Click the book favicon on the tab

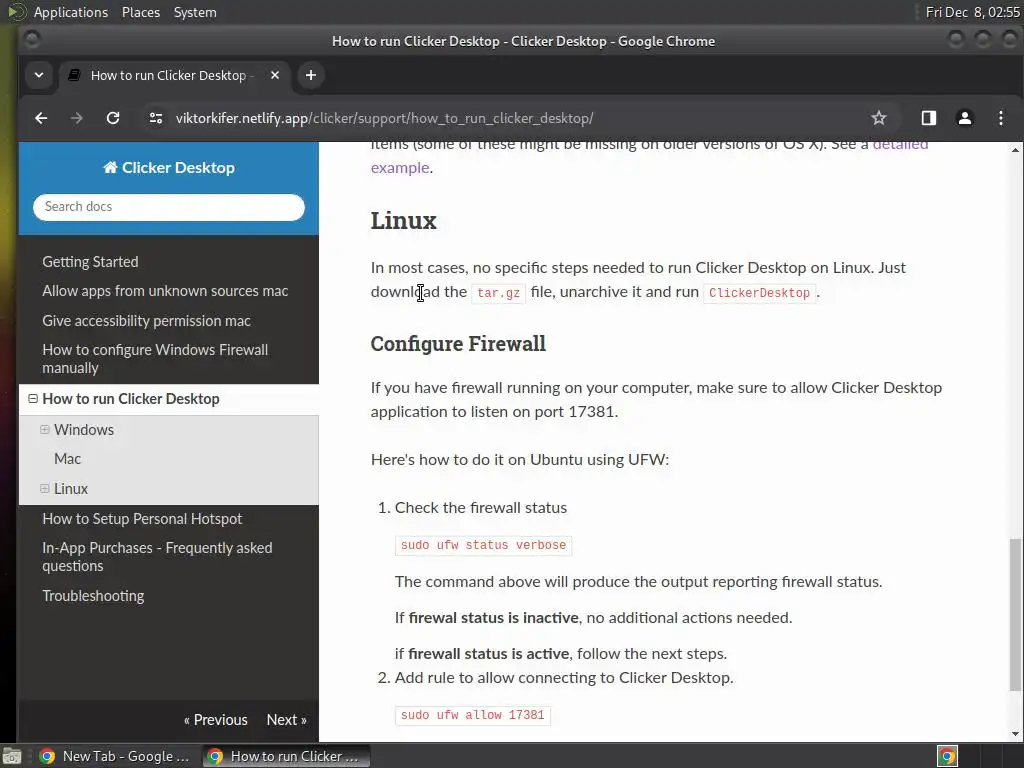(74, 75)
